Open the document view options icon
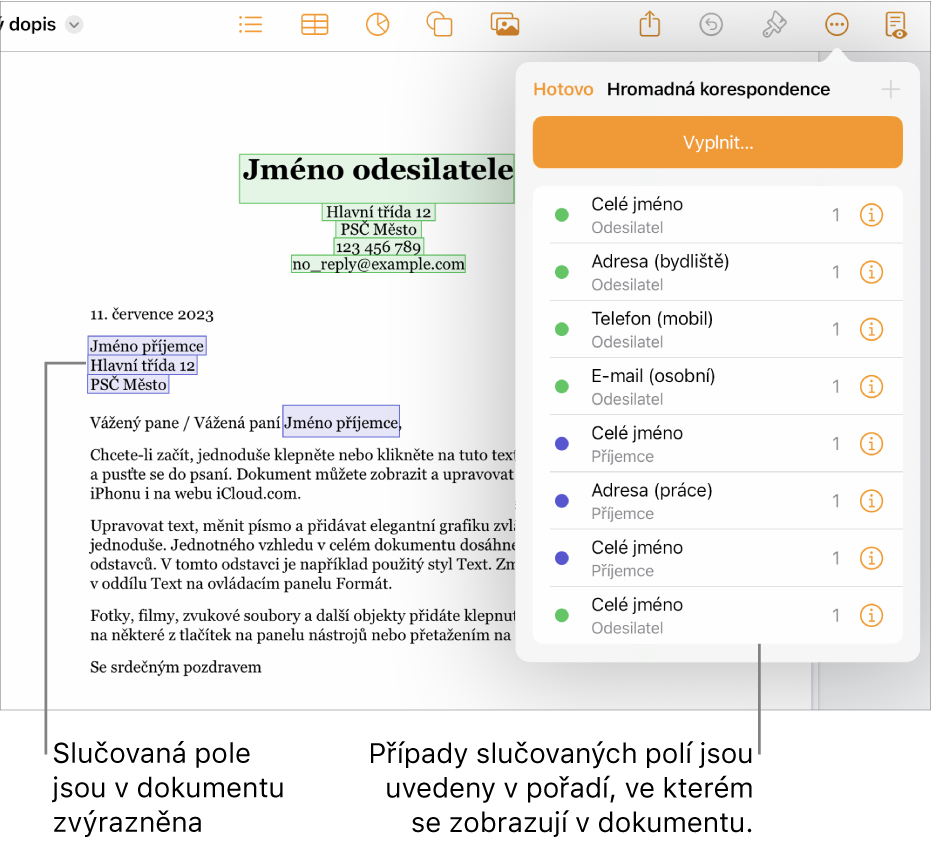Screen dimensions: 931x846 [x=895, y=25]
